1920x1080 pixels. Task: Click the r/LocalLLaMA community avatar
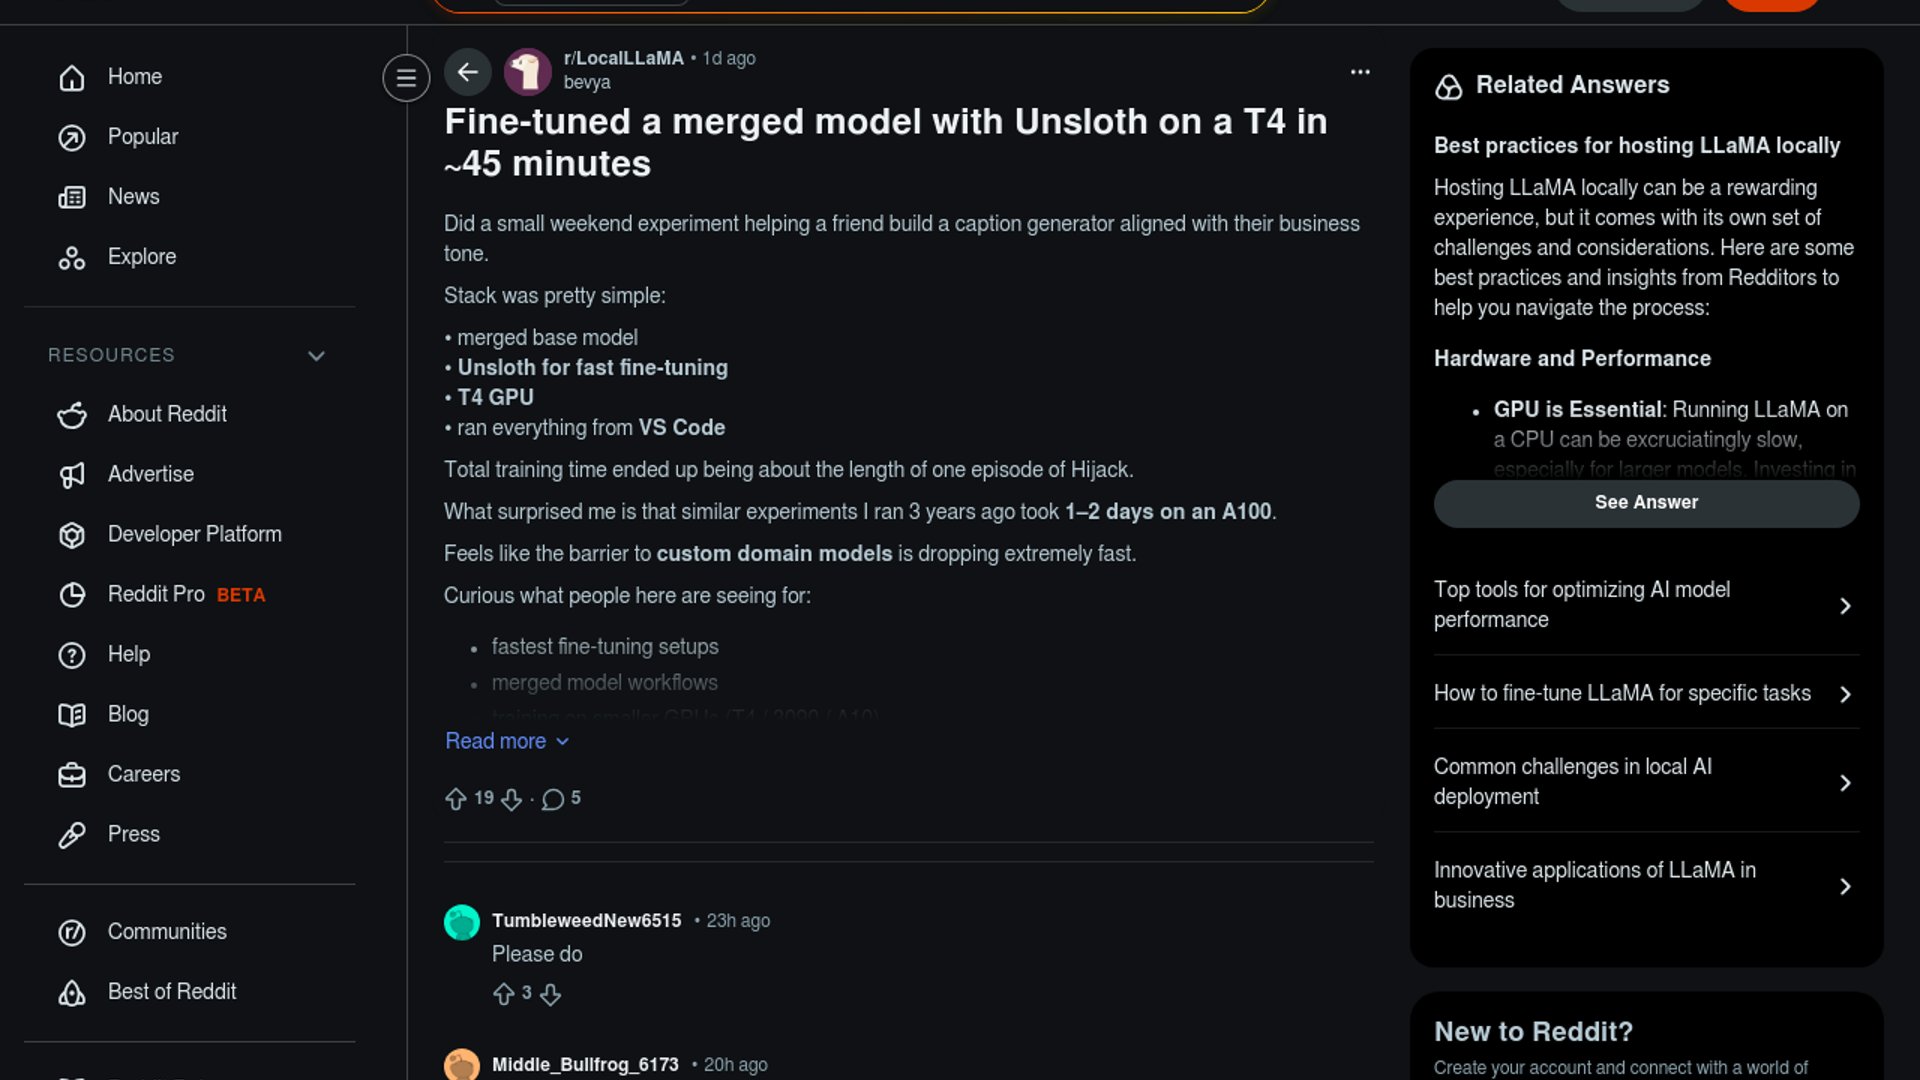coord(528,72)
